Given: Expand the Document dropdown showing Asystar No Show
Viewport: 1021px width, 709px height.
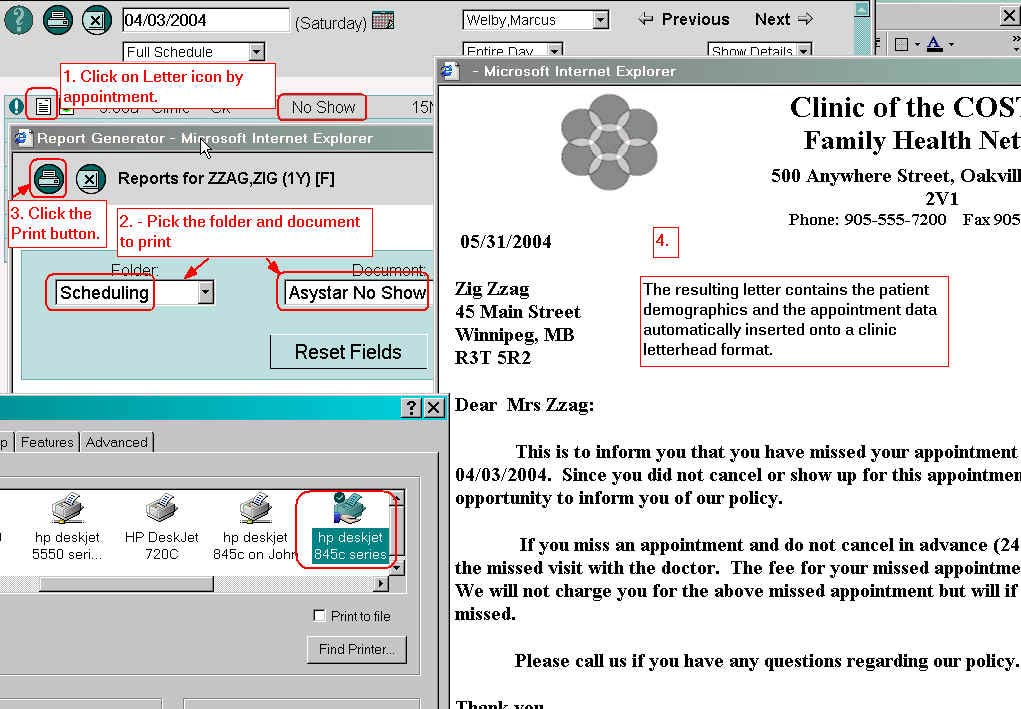Looking at the screenshot, I should pyautogui.click(x=356, y=292).
